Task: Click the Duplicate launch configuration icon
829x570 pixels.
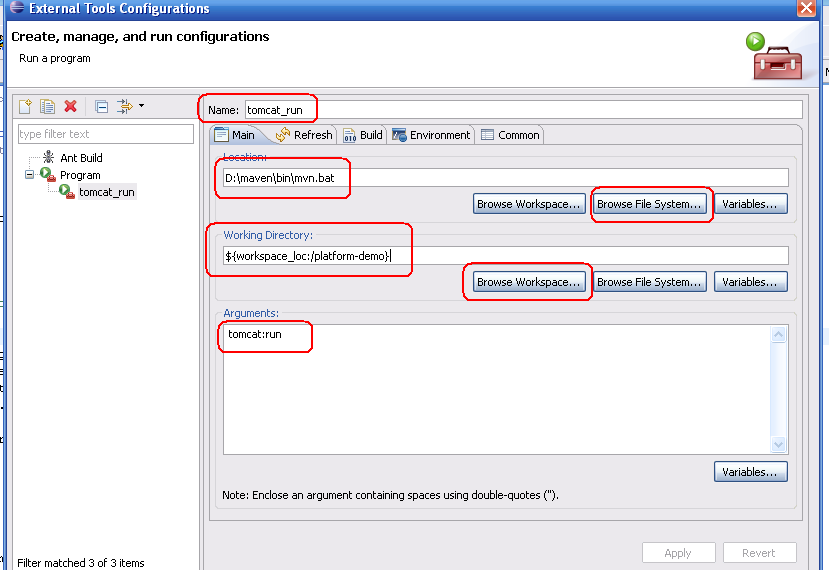Action: (x=48, y=106)
